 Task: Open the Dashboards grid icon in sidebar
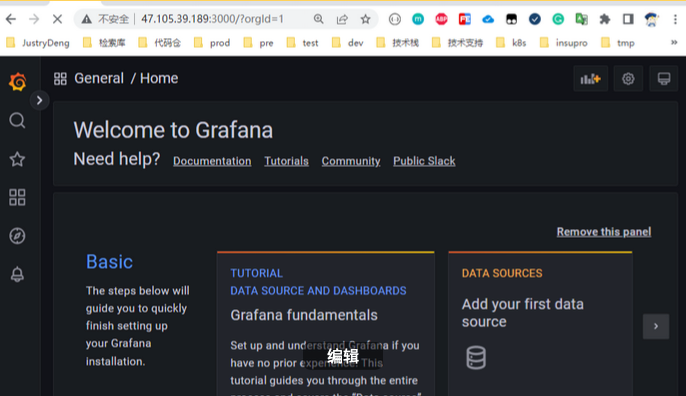click(x=17, y=197)
